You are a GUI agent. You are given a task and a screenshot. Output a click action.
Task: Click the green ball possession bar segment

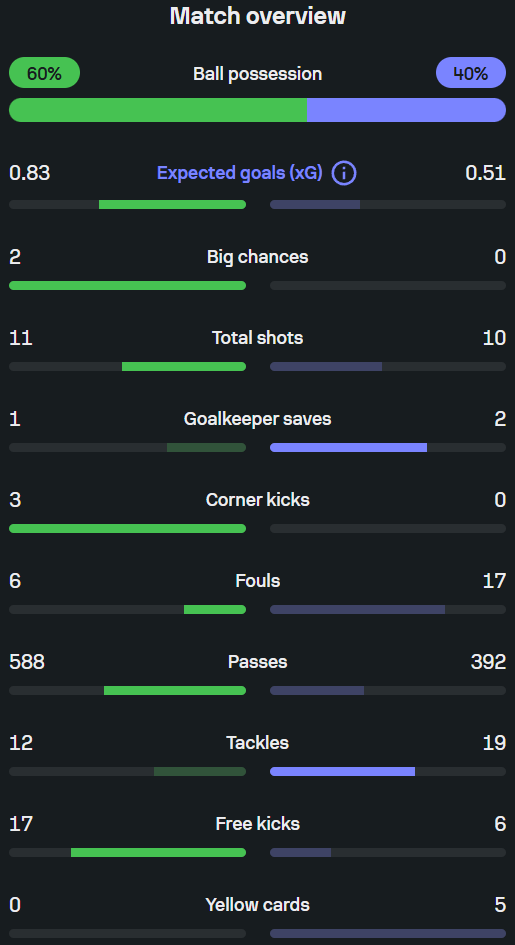tap(158, 110)
